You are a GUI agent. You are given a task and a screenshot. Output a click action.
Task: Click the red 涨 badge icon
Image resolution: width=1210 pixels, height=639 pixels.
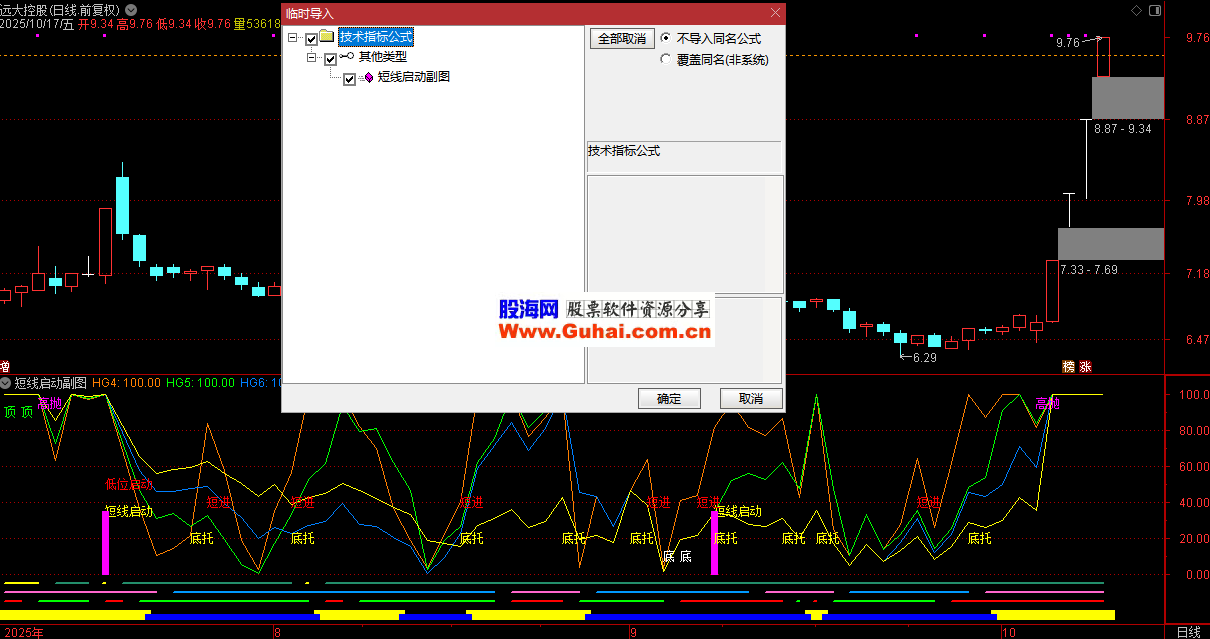1086,367
